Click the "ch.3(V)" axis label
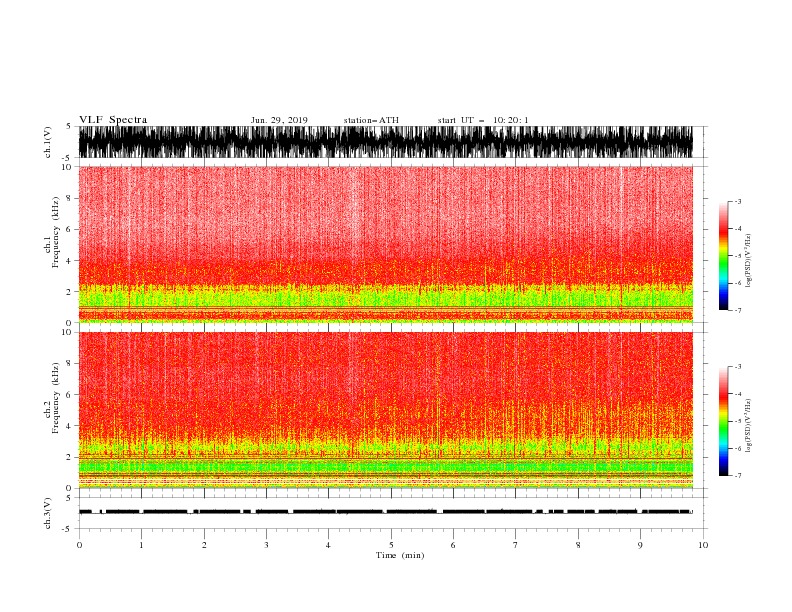This screenshot has height=612, width=792. tap(48, 513)
